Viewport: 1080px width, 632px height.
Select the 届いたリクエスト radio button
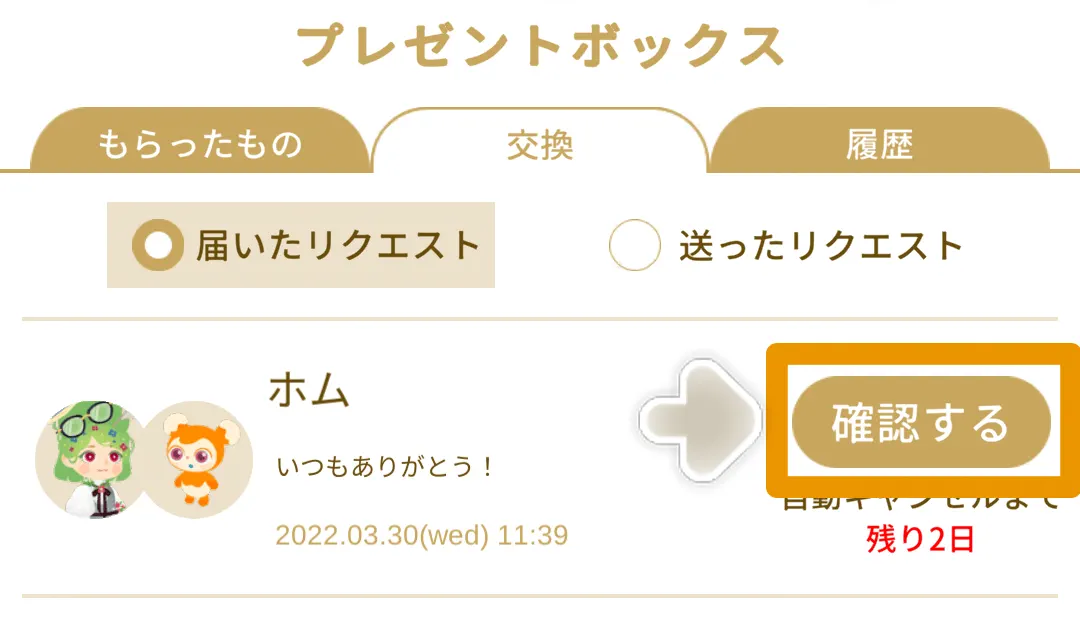(x=301, y=245)
